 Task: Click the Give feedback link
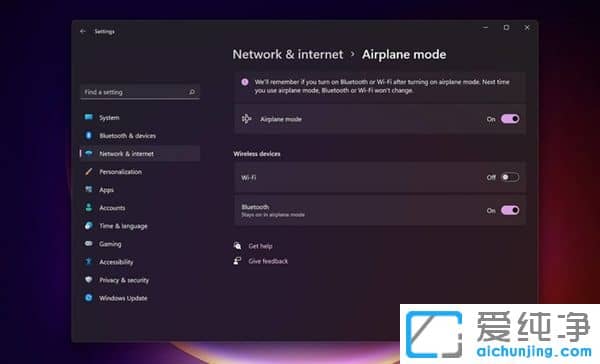(268, 261)
